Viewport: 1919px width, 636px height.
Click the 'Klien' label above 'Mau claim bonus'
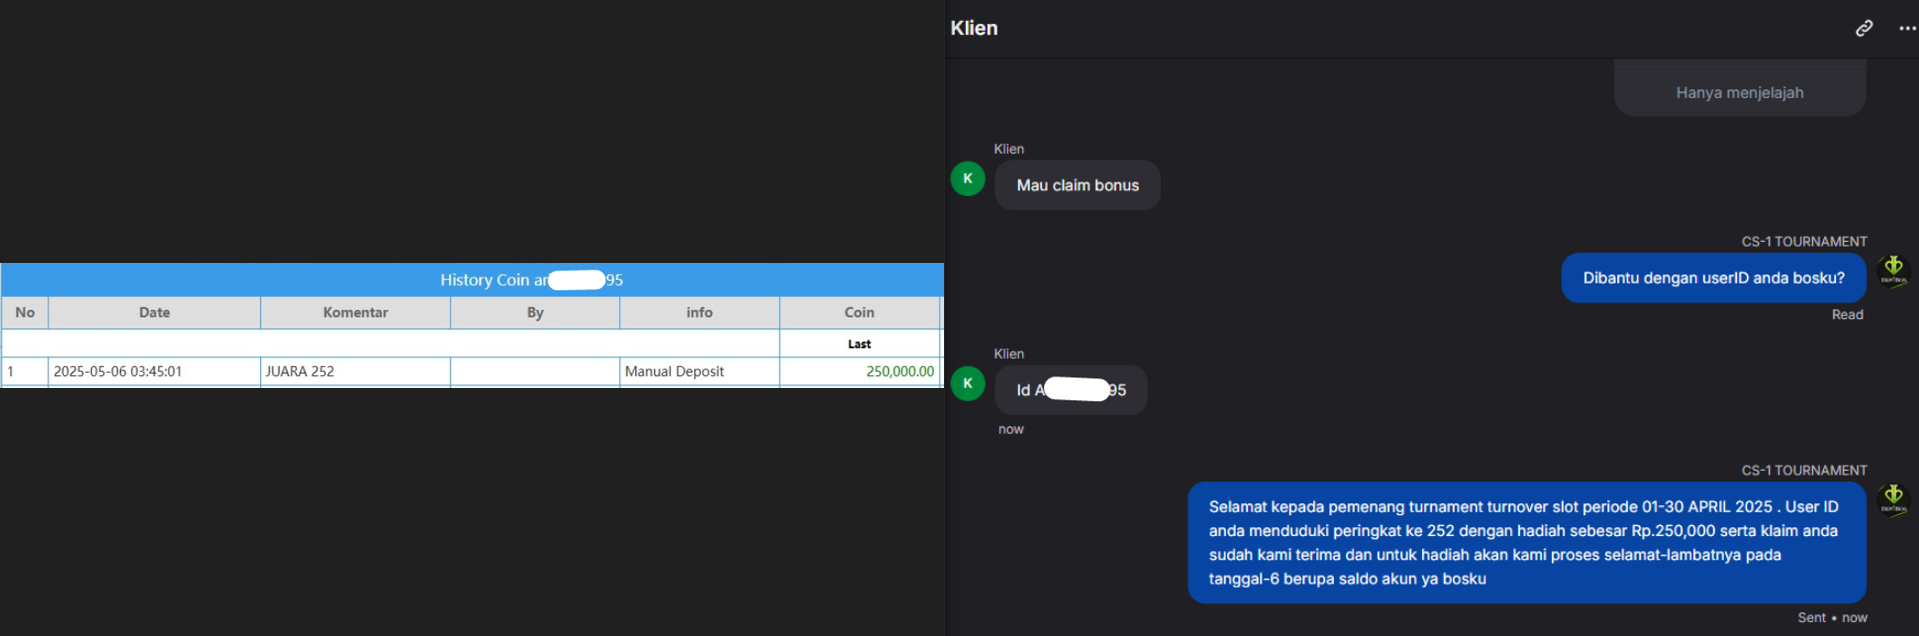pyautogui.click(x=1009, y=149)
